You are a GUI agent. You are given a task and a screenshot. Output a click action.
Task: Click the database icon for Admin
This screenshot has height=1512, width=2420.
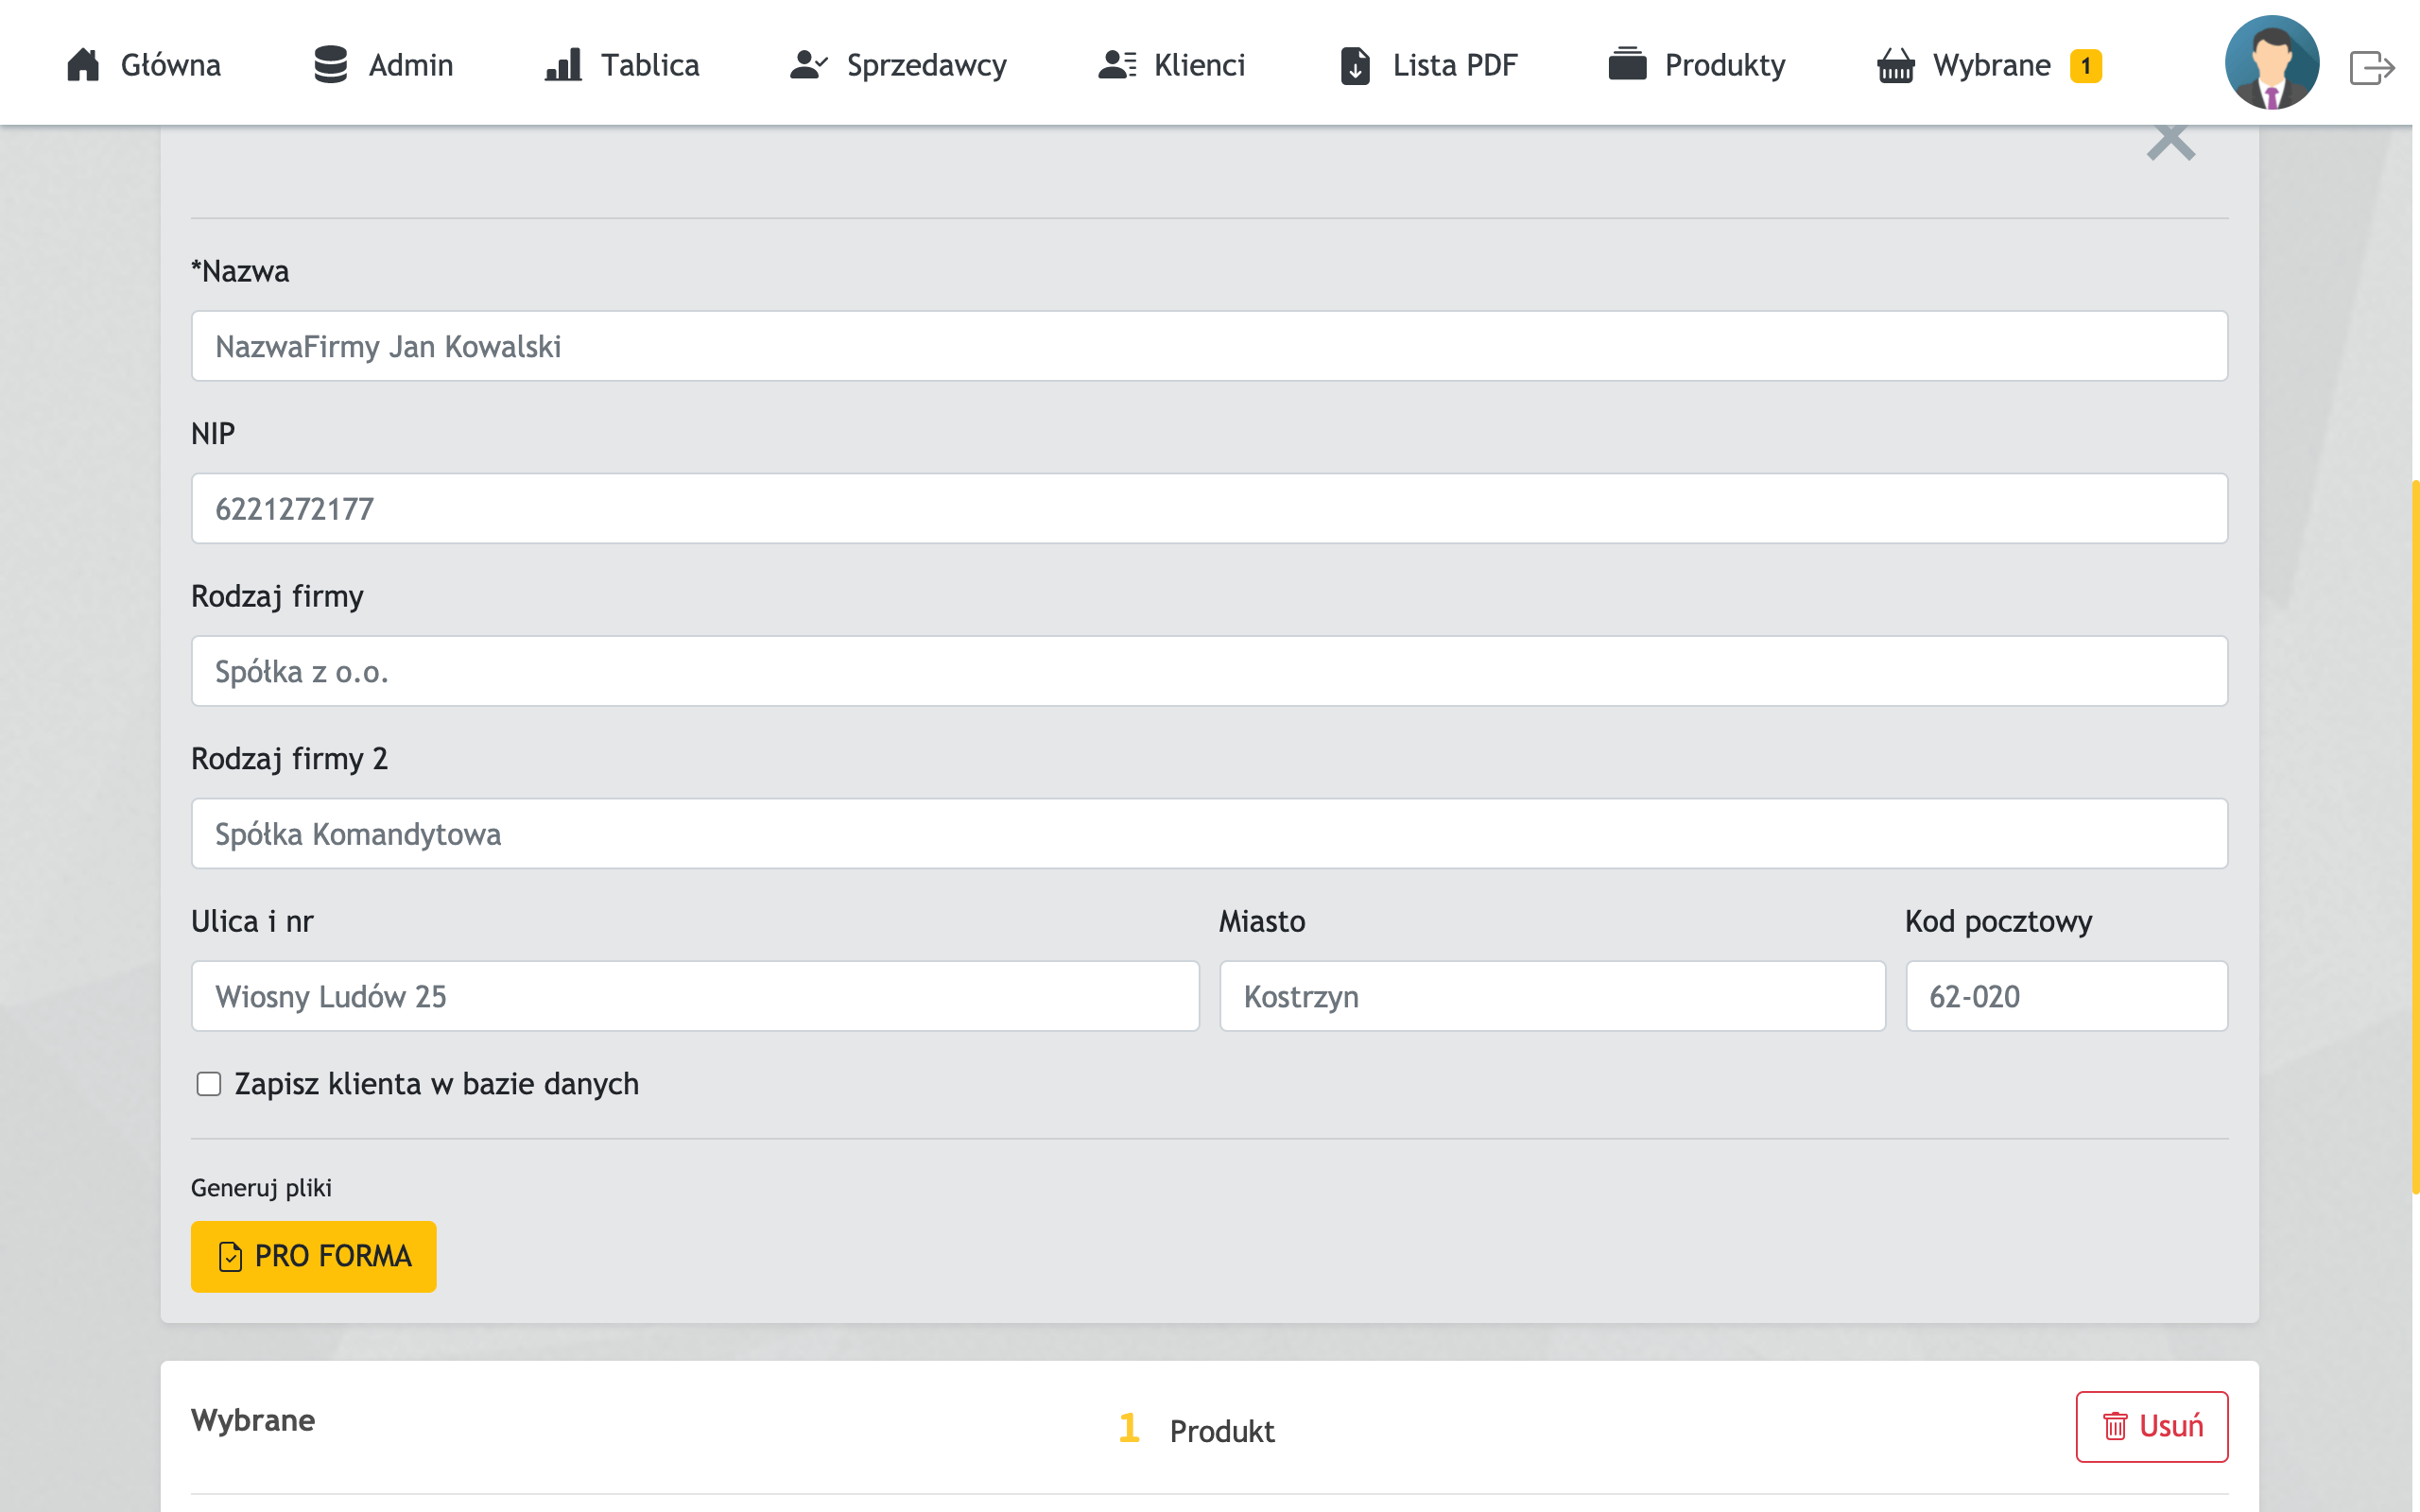point(330,65)
